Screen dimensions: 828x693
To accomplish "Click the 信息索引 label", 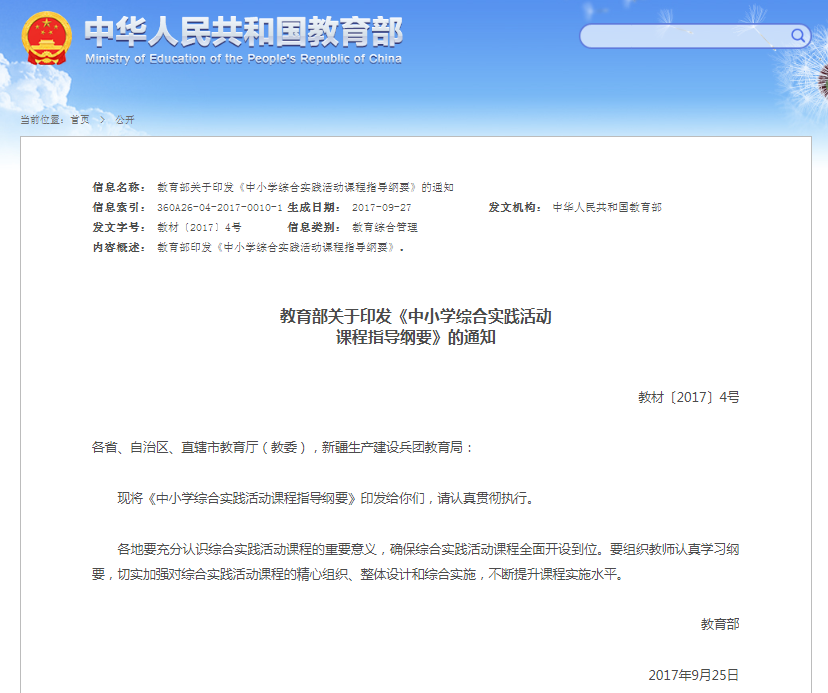I will (x=119, y=207).
